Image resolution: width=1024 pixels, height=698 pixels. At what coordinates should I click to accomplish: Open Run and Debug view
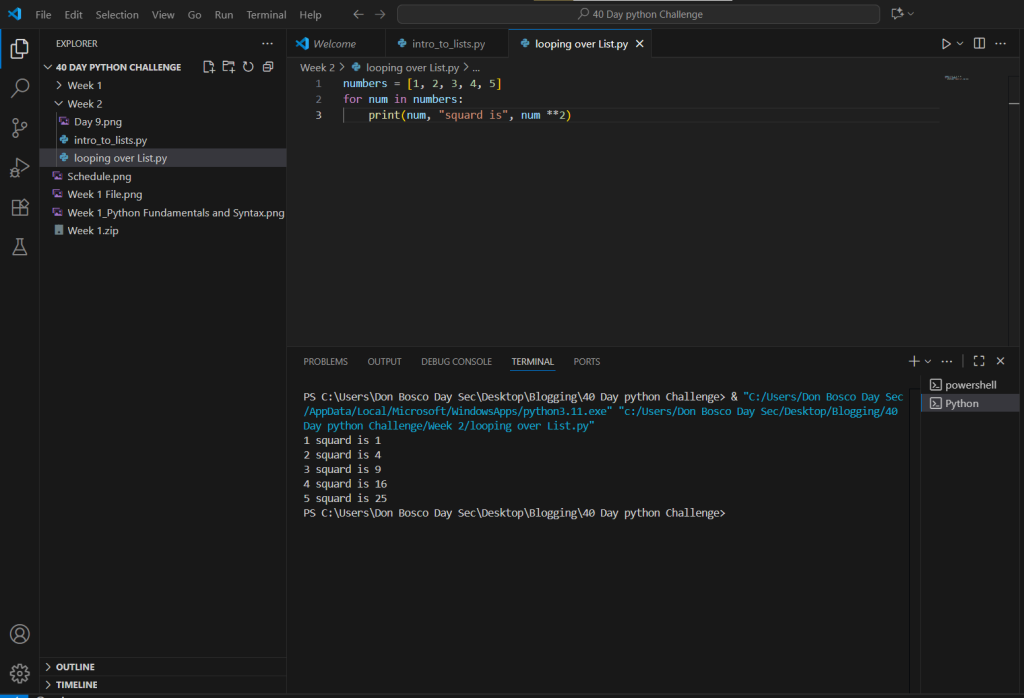coord(19,167)
